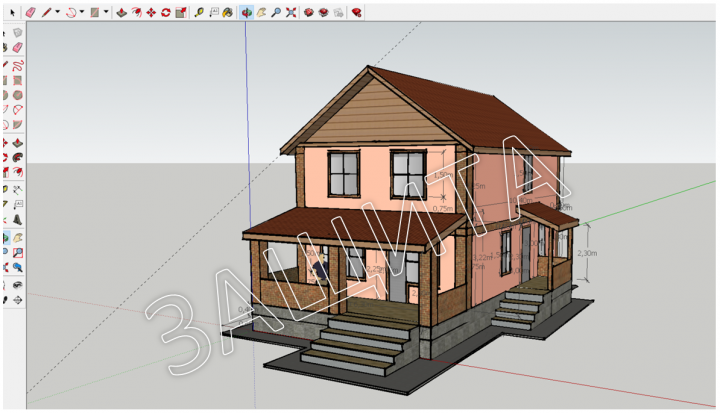Choose the Zoom magnifier in top toolbar

[x=276, y=12]
